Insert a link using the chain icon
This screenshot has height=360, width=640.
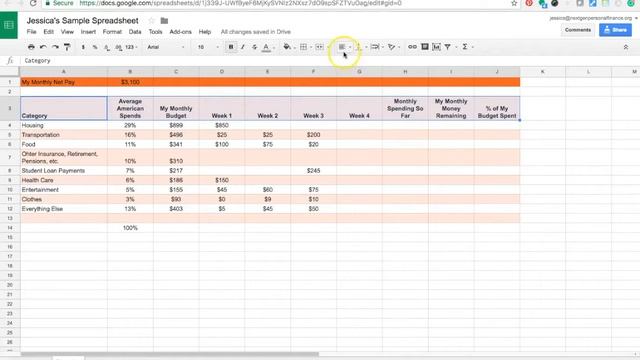coord(412,47)
